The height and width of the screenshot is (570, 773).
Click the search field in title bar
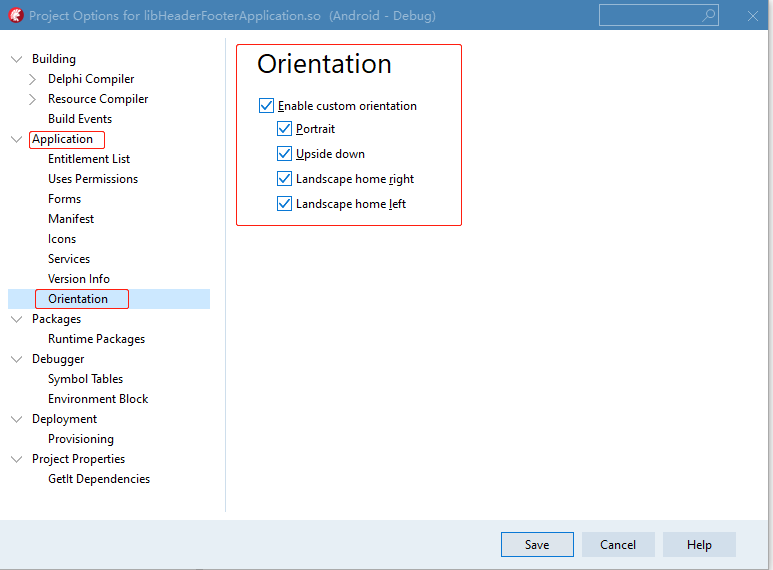pos(650,15)
